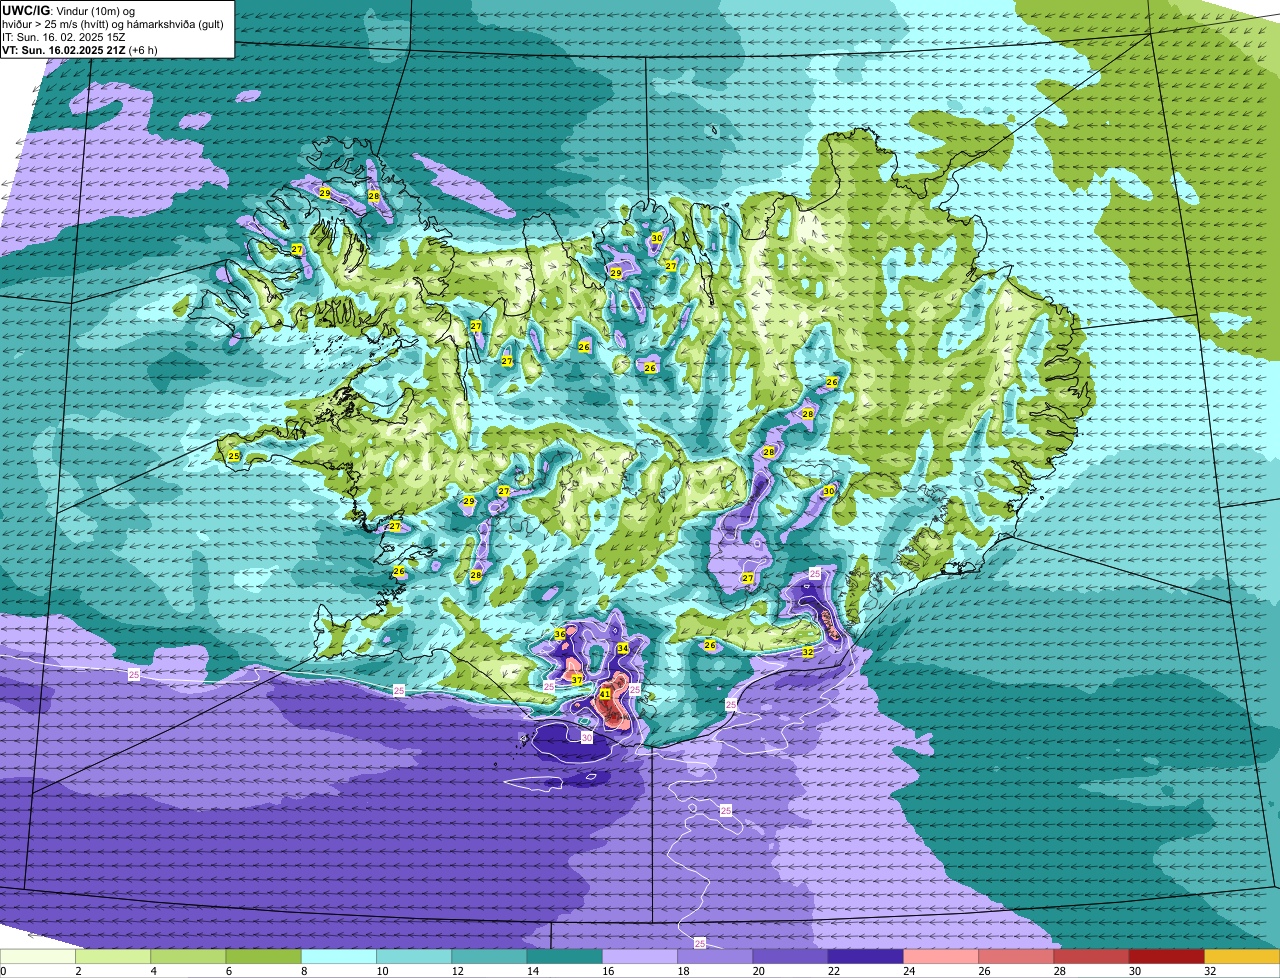This screenshot has width=1280, height=978.
Task: Click the pale cream 0–2 m/s legend swatch
Action: [x=37, y=956]
